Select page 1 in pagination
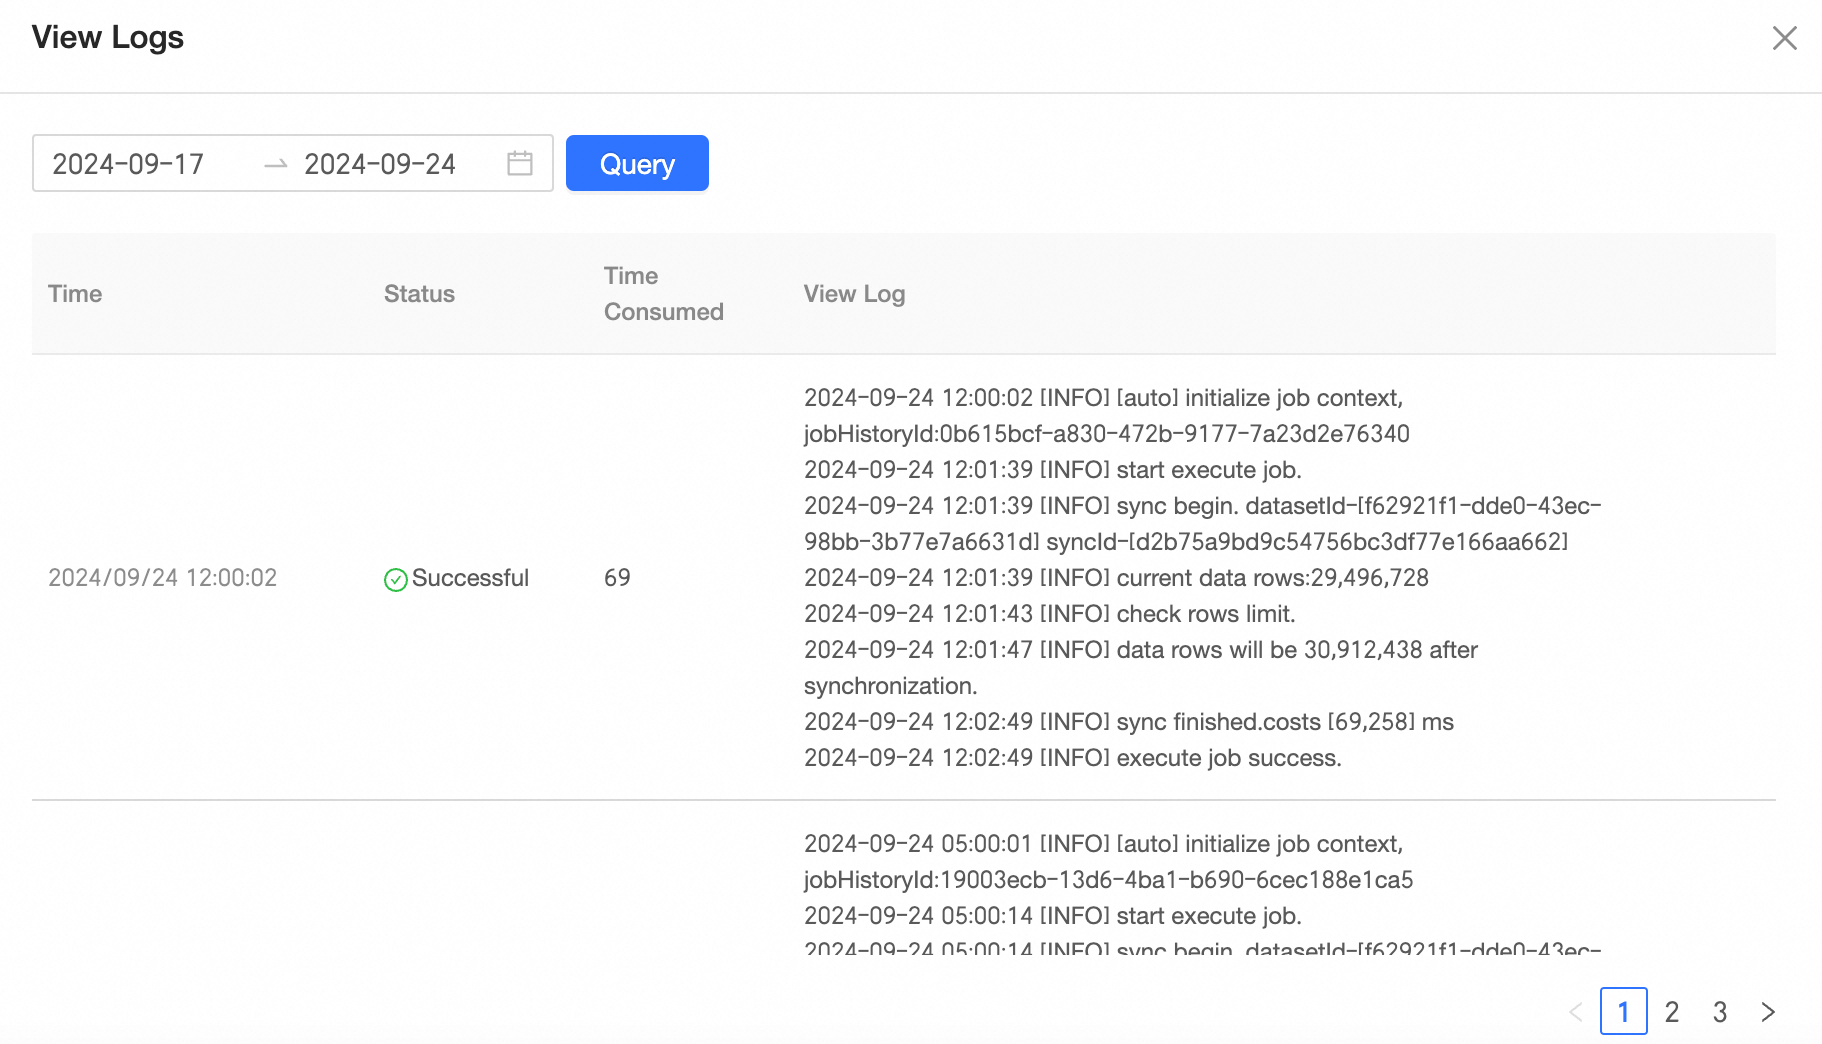The width and height of the screenshot is (1822, 1044). pos(1624,1011)
